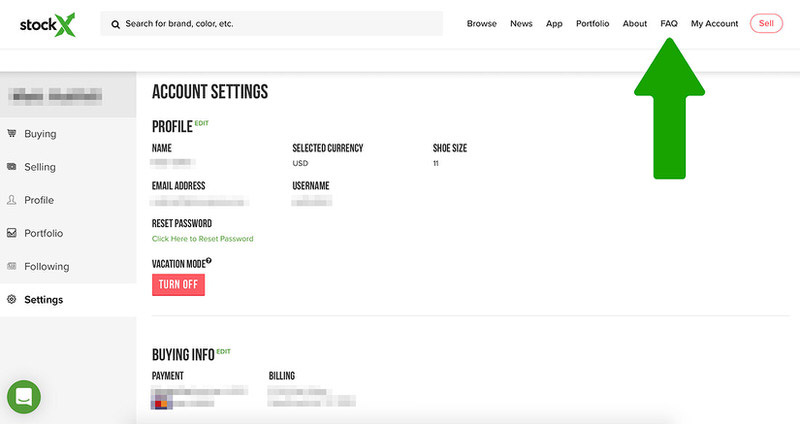Image resolution: width=800 pixels, height=424 pixels.
Task: Select Profile in sidebar
Action: (x=39, y=200)
